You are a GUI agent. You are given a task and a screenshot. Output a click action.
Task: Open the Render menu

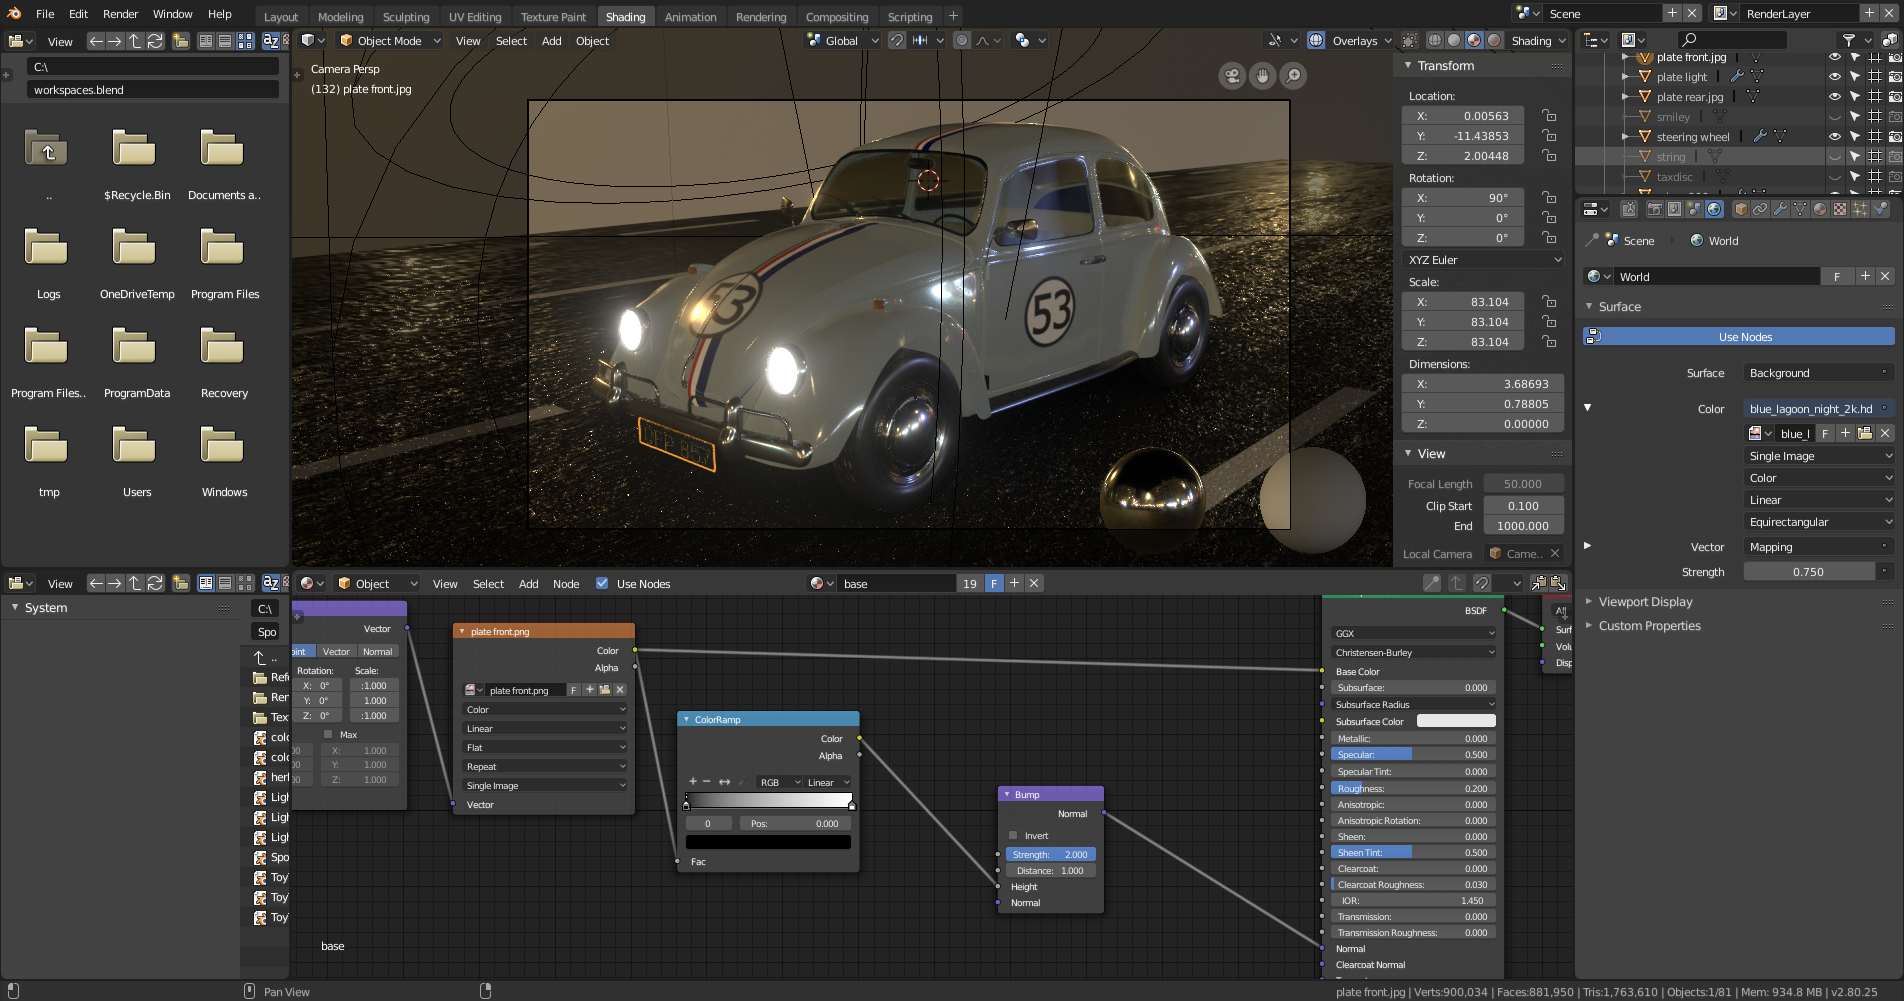[x=120, y=14]
